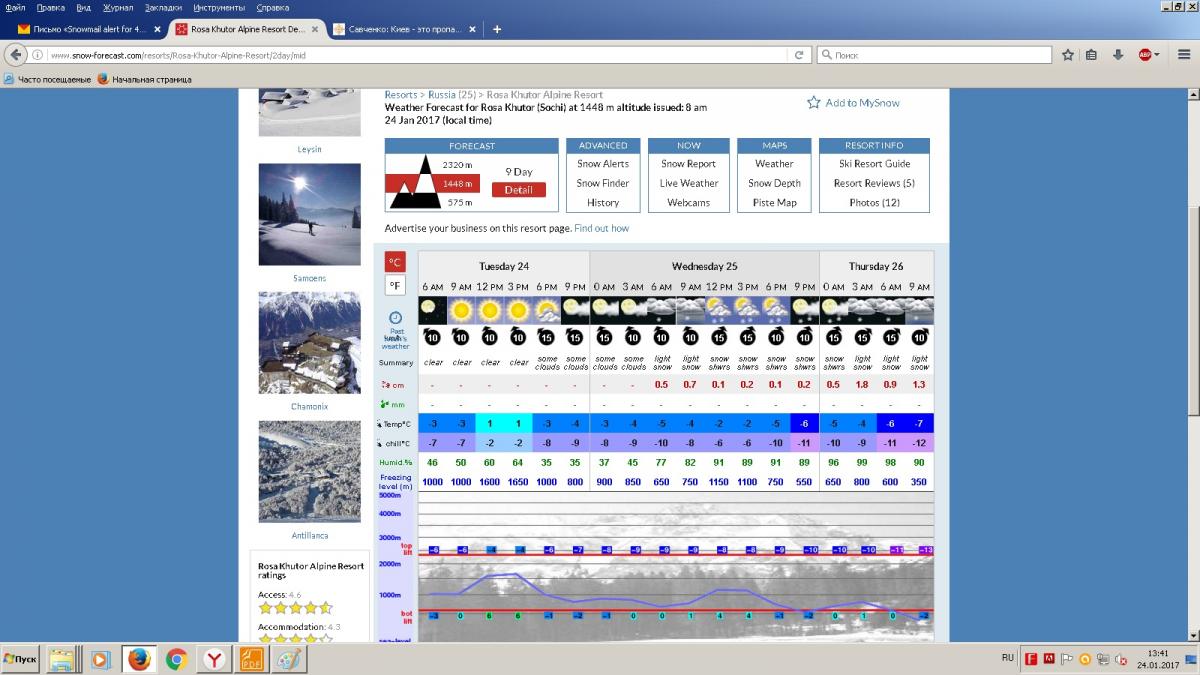This screenshot has width=1200, height=675.
Task: Click the Tuesday 6 PM wind speed 15 icon
Action: point(546,336)
